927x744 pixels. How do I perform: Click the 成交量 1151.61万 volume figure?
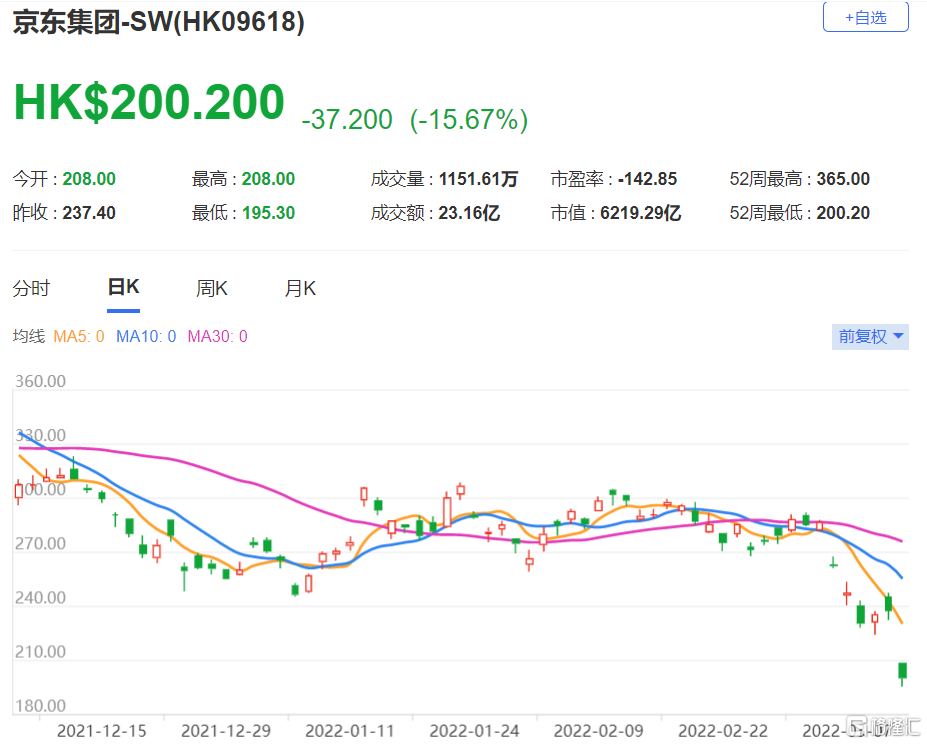pyautogui.click(x=479, y=180)
